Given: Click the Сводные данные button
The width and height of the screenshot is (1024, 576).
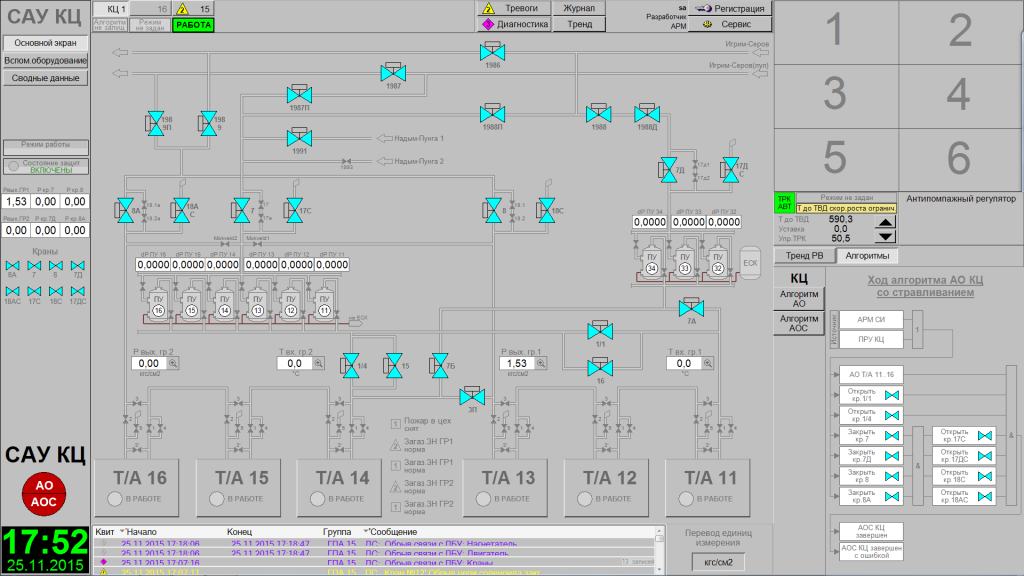Looking at the screenshot, I should (46, 78).
